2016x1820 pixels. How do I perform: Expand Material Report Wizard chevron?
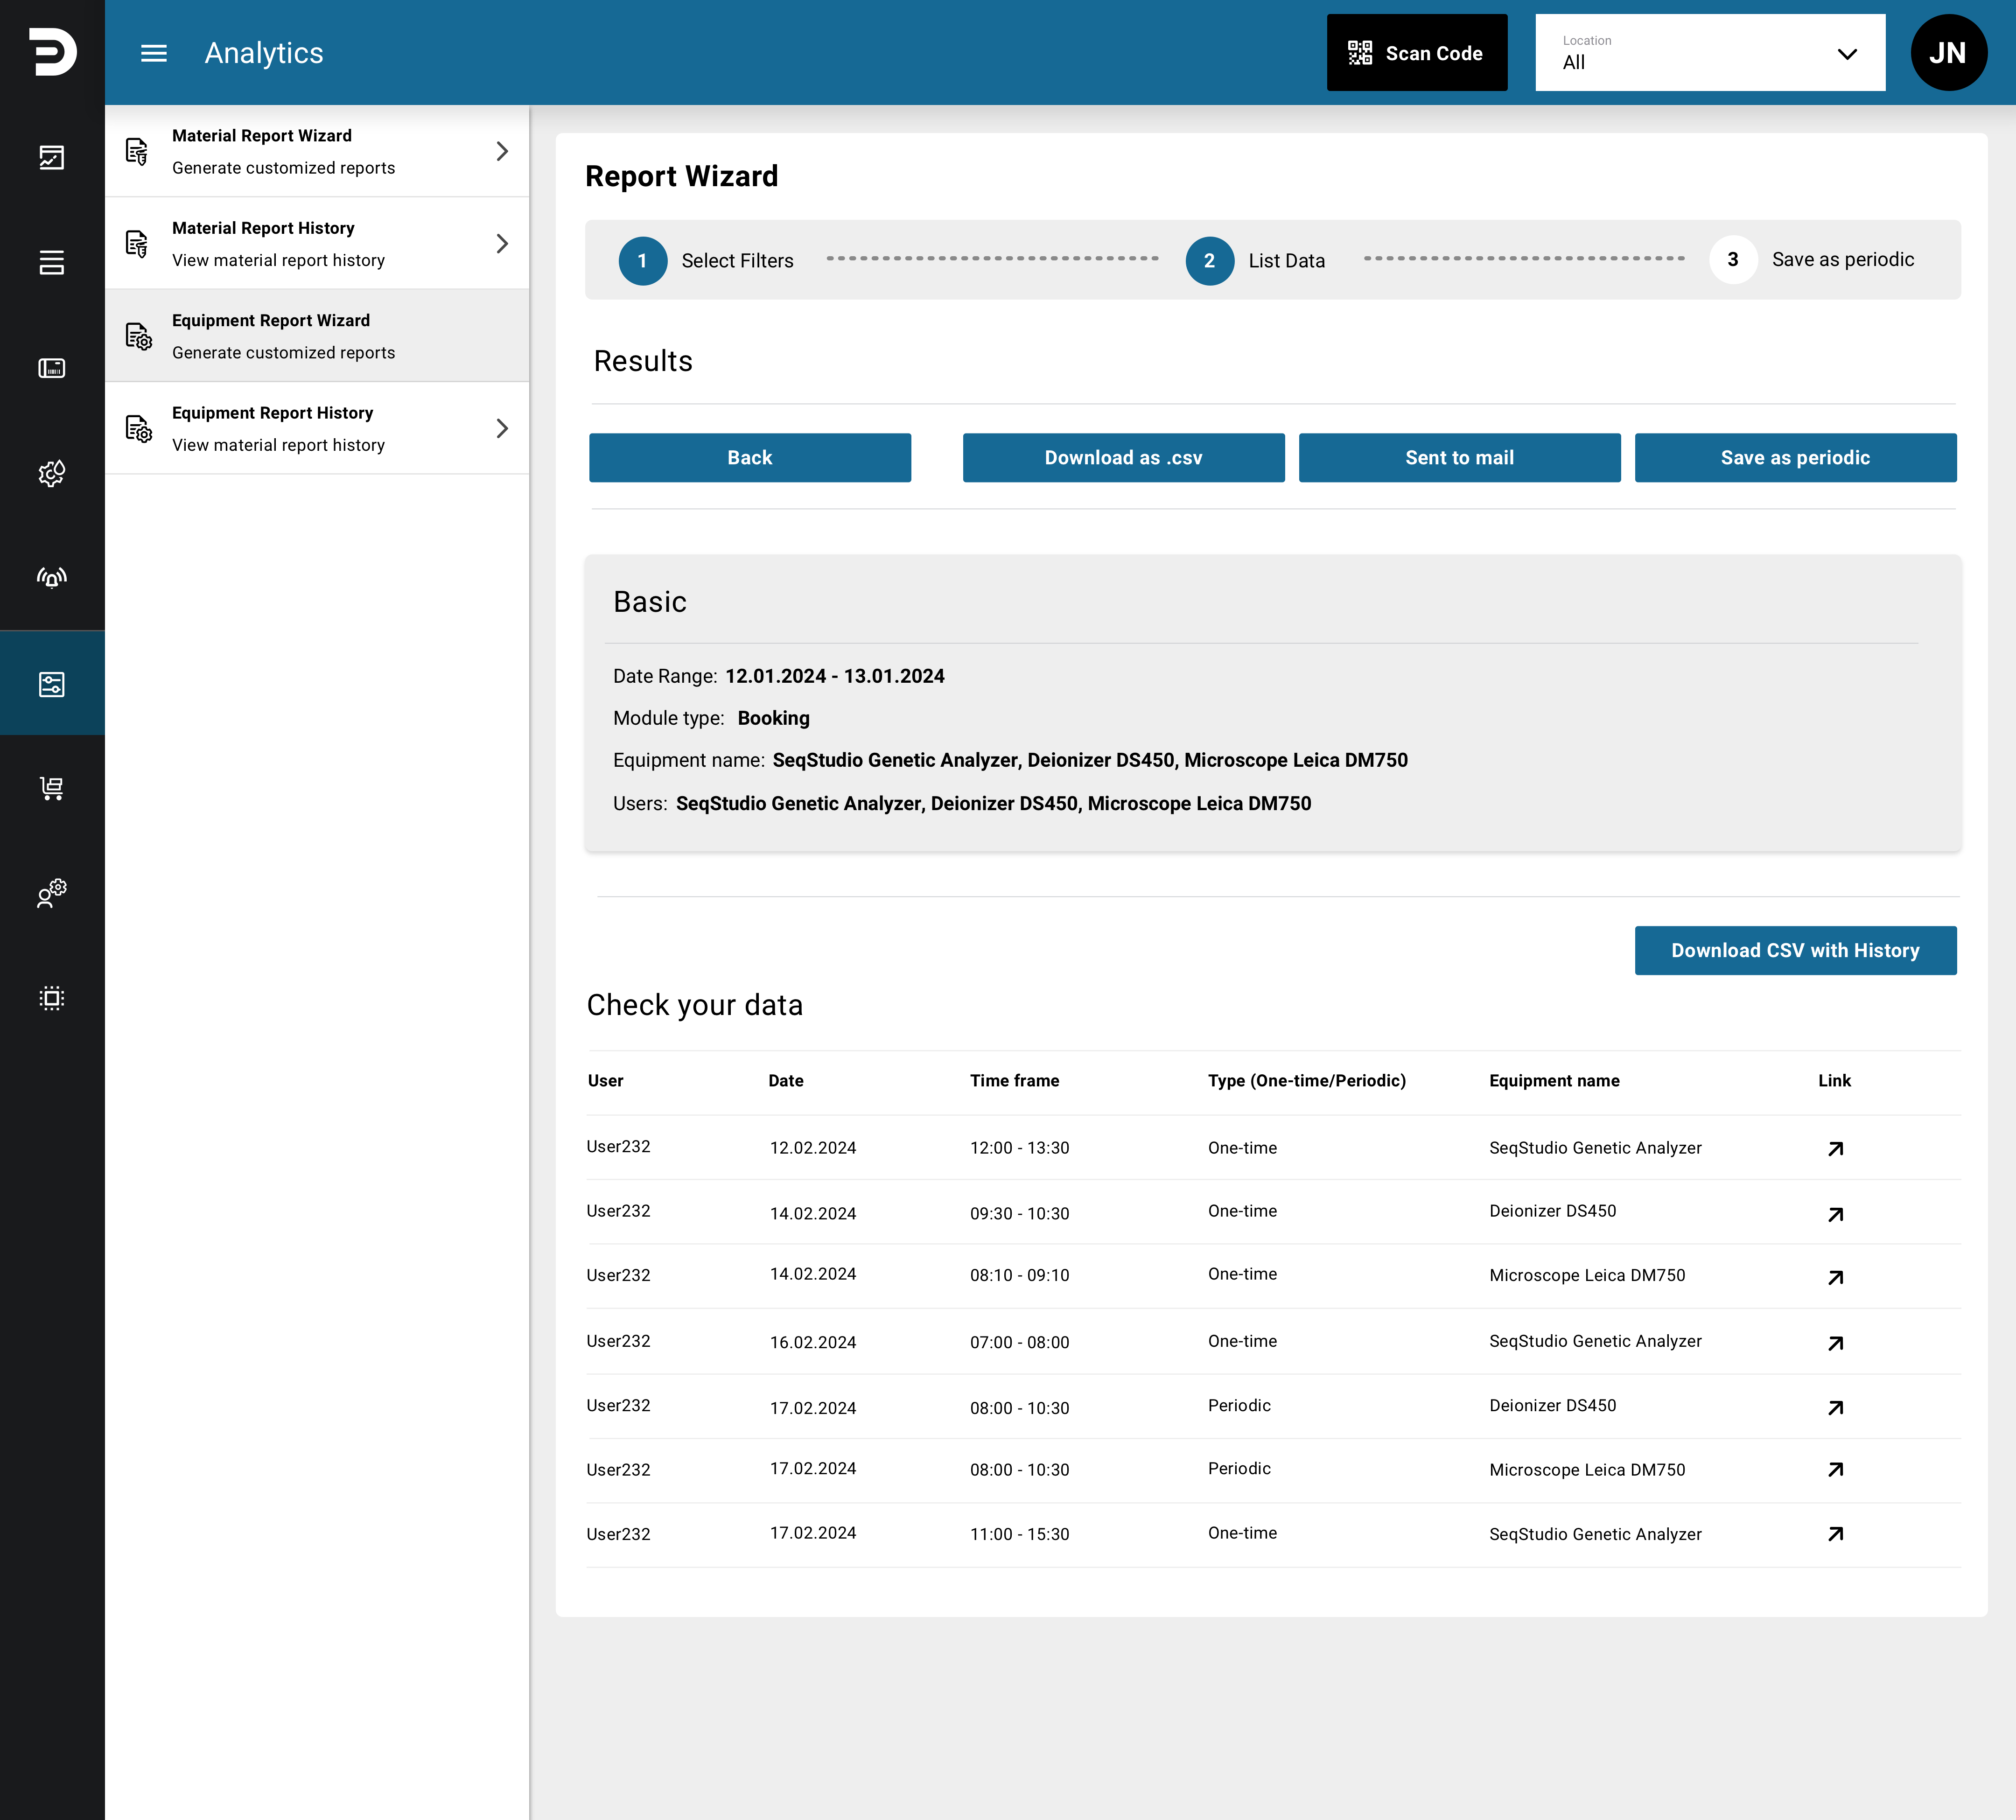(502, 151)
